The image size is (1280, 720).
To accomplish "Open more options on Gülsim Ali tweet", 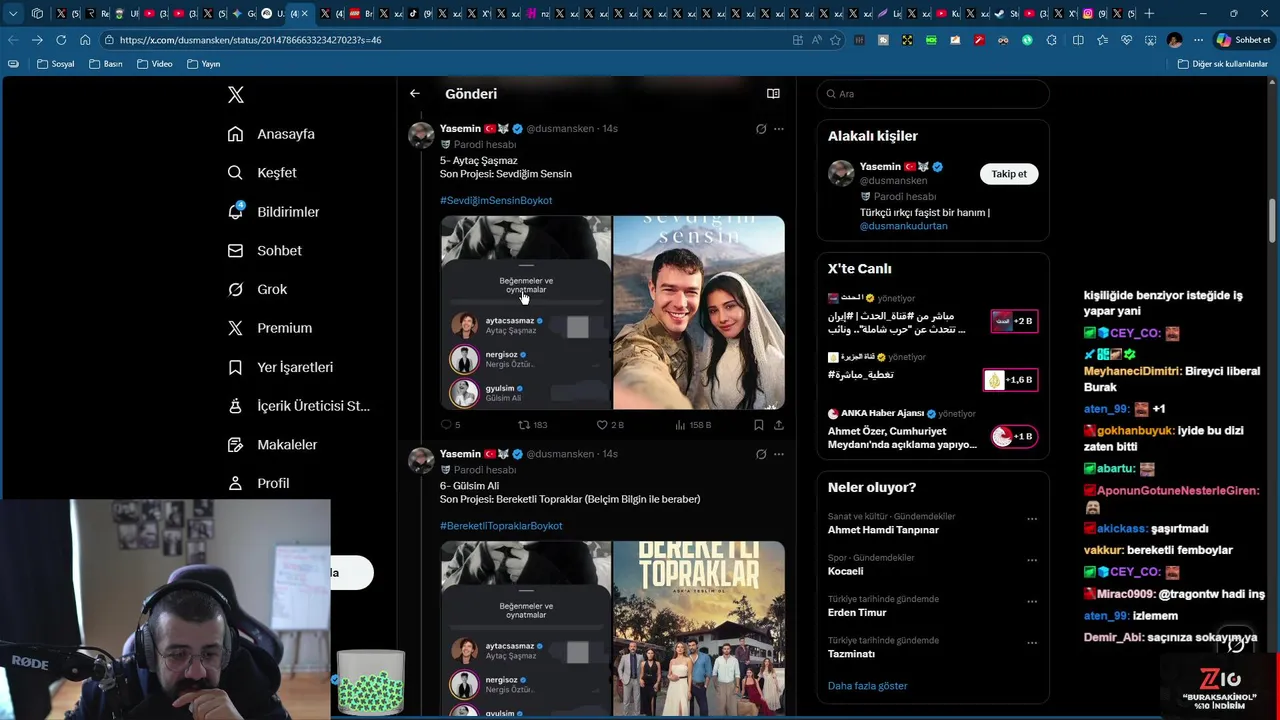I will point(779,454).
